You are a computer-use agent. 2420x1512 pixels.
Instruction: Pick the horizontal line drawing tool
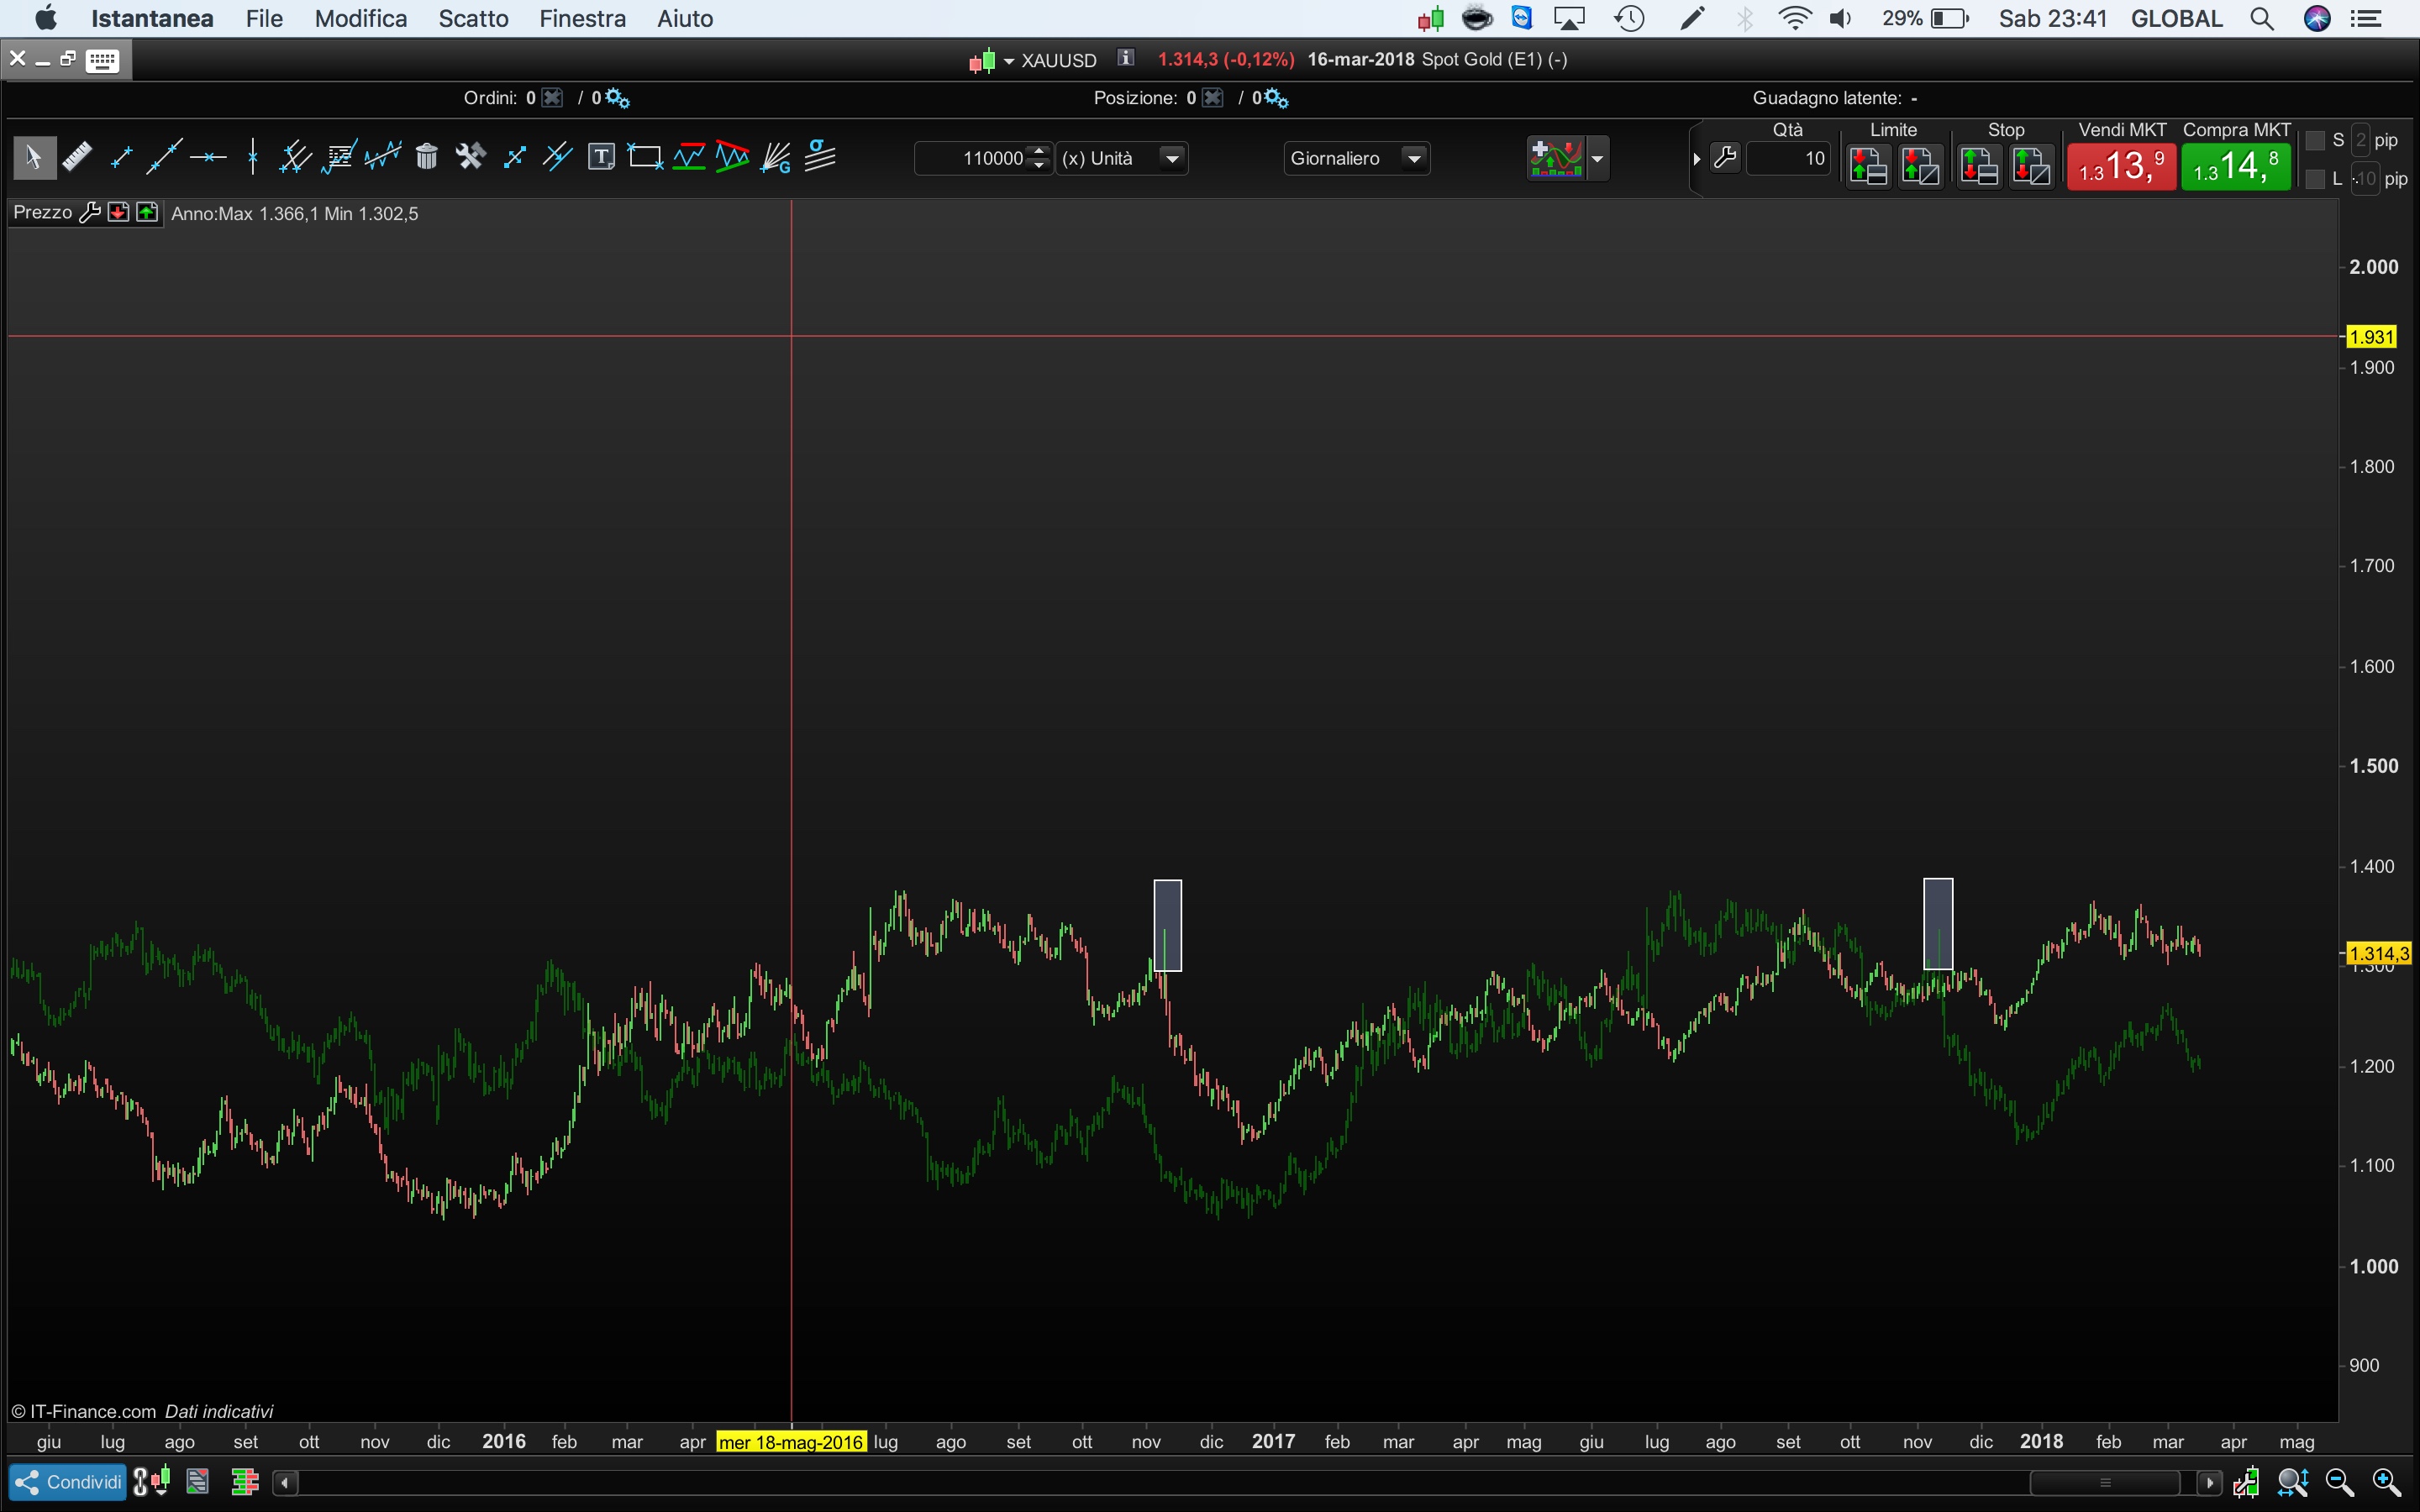208,157
